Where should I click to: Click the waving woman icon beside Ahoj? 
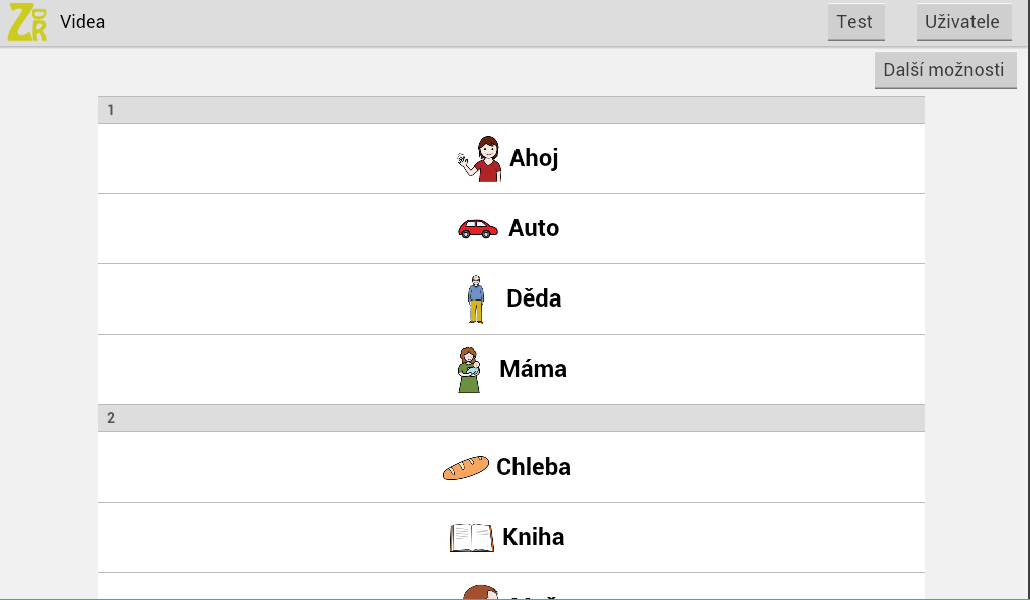coord(479,158)
